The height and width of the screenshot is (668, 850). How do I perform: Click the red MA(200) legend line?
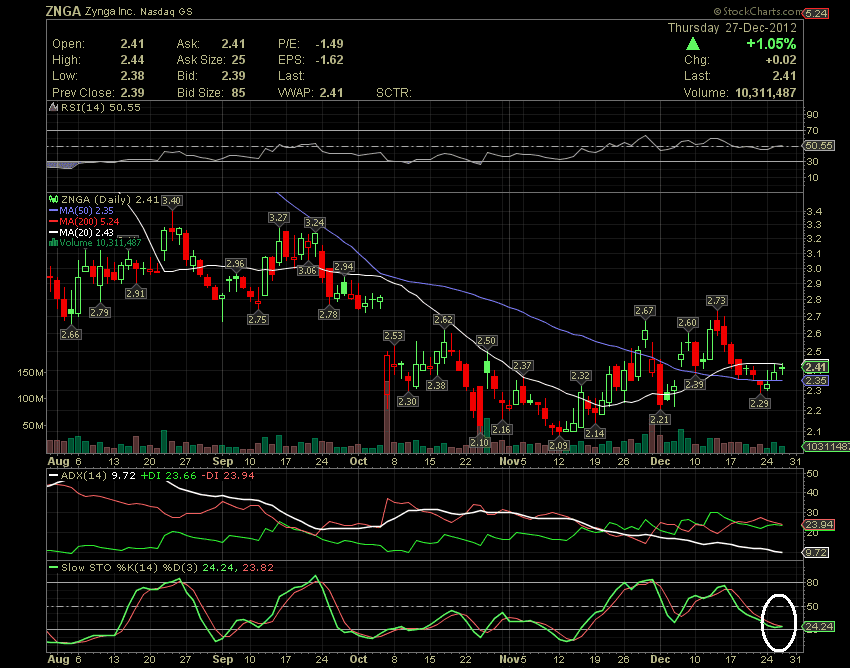pos(54,222)
